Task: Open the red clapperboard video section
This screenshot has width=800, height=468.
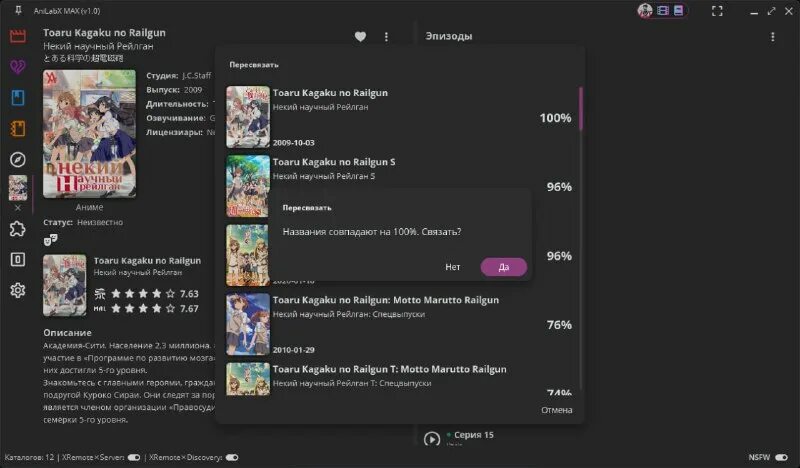Action: (18, 36)
